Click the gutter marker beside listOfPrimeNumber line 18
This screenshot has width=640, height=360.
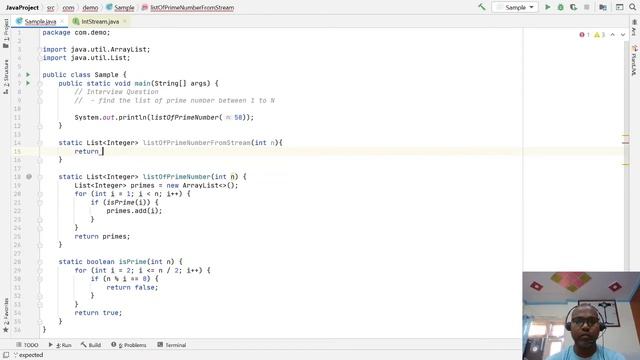[29, 177]
